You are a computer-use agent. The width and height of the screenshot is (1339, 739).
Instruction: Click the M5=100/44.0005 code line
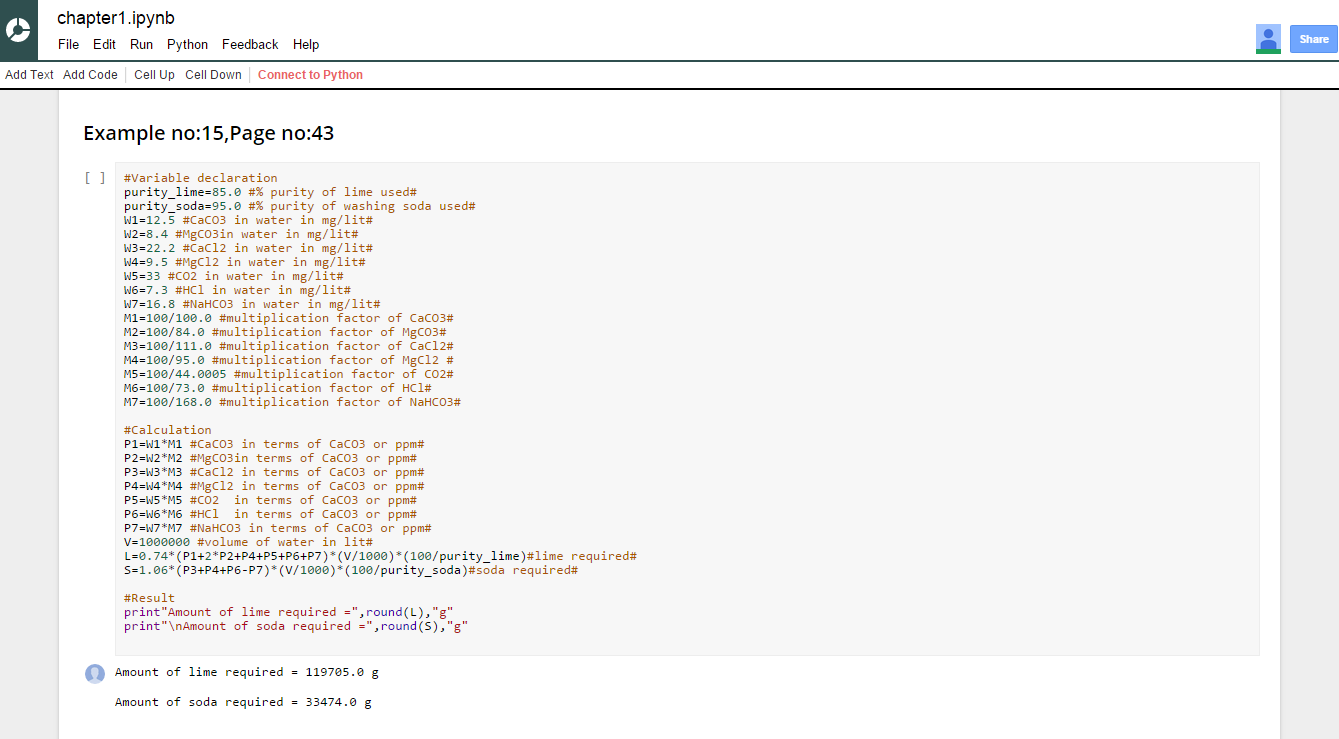tap(289, 374)
